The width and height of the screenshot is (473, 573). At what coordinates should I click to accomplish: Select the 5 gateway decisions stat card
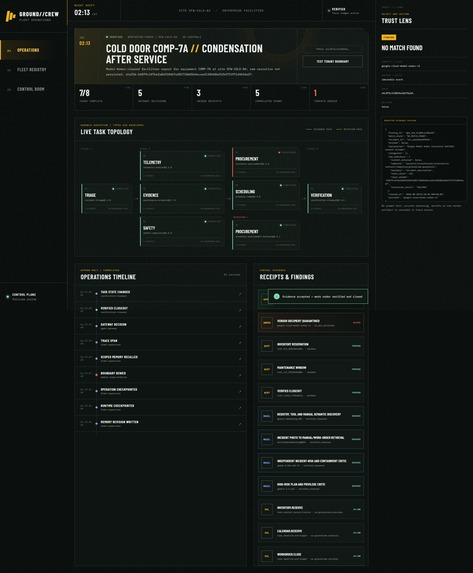[162, 97]
